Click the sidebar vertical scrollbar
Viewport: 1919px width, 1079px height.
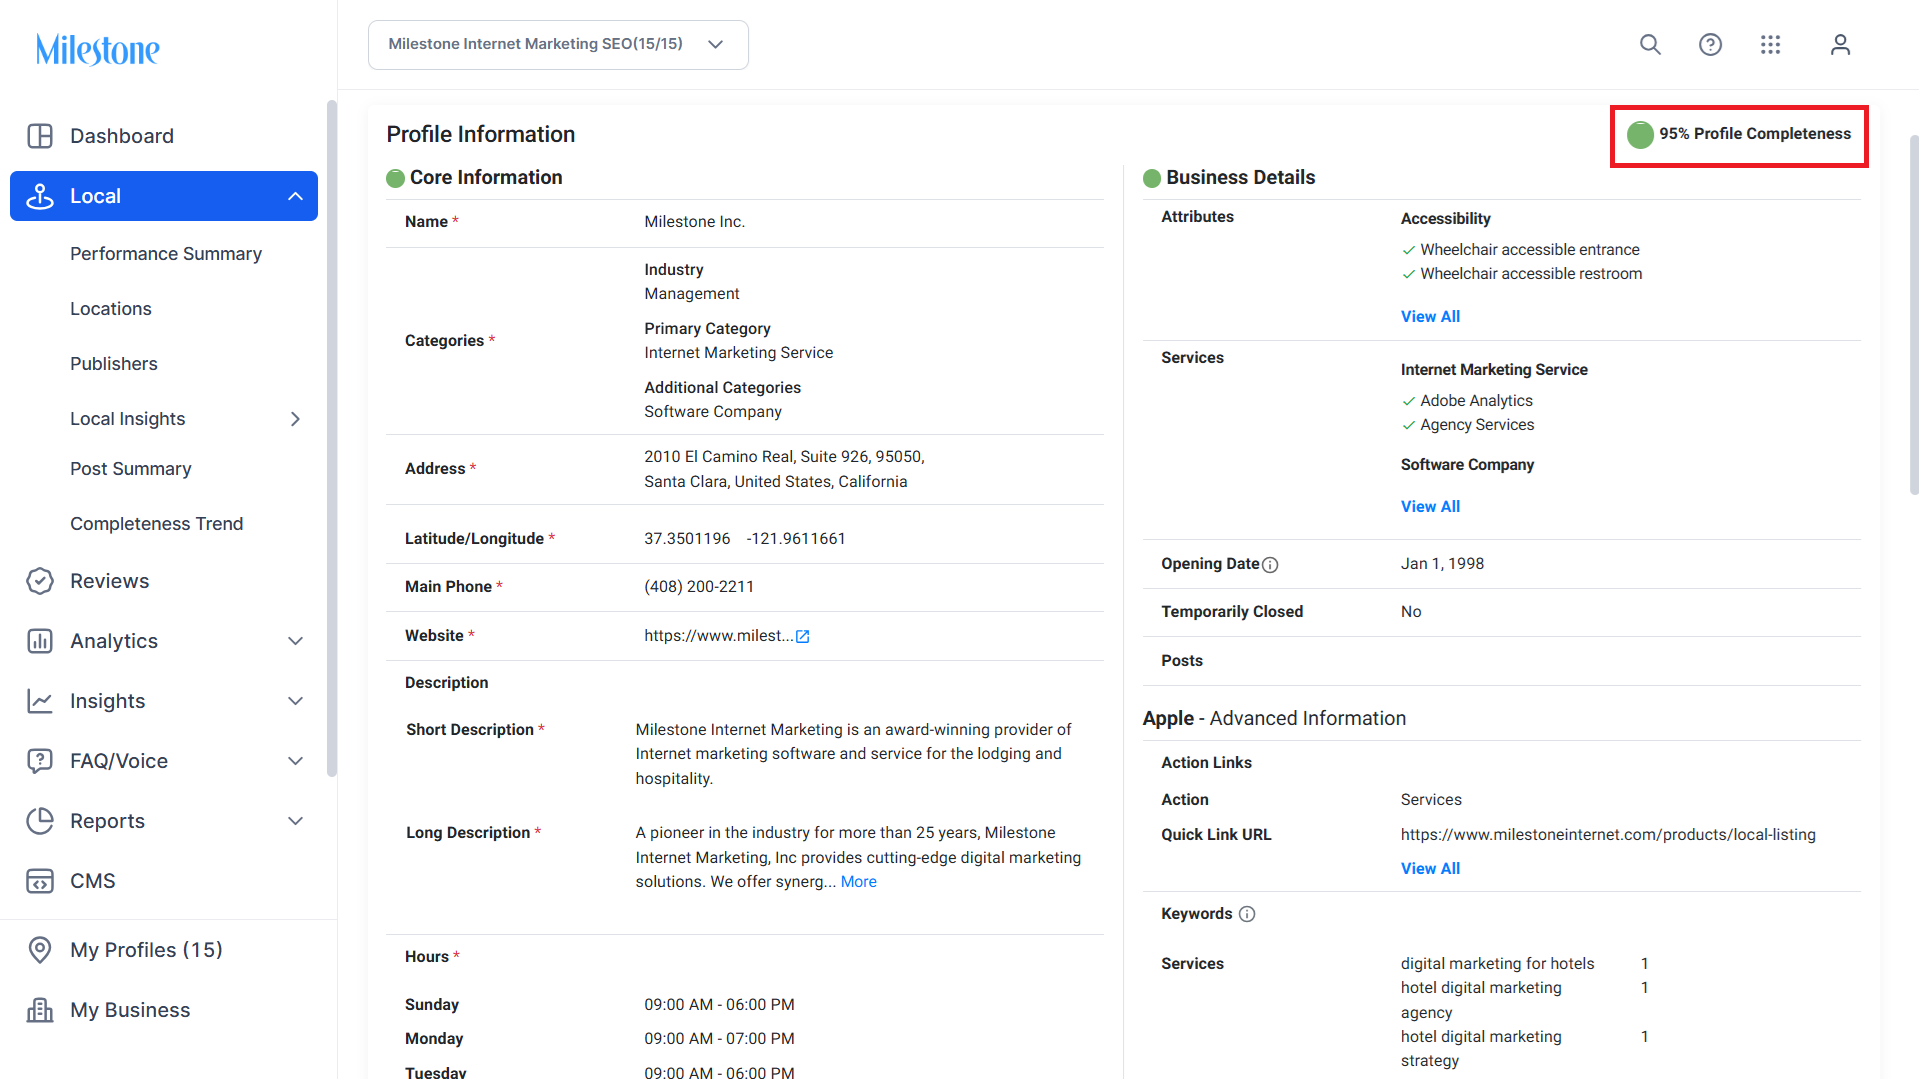[x=332, y=438]
